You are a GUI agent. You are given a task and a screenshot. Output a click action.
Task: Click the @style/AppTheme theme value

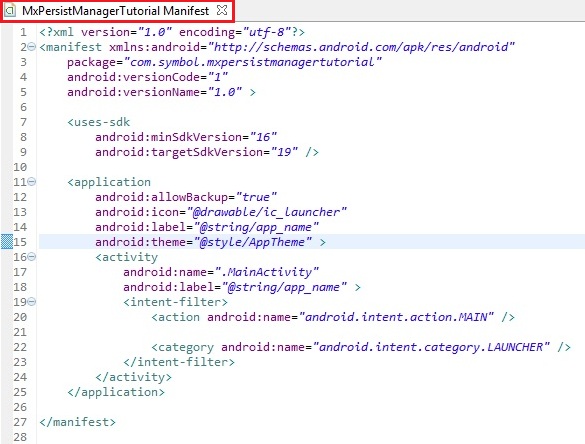coord(253,242)
